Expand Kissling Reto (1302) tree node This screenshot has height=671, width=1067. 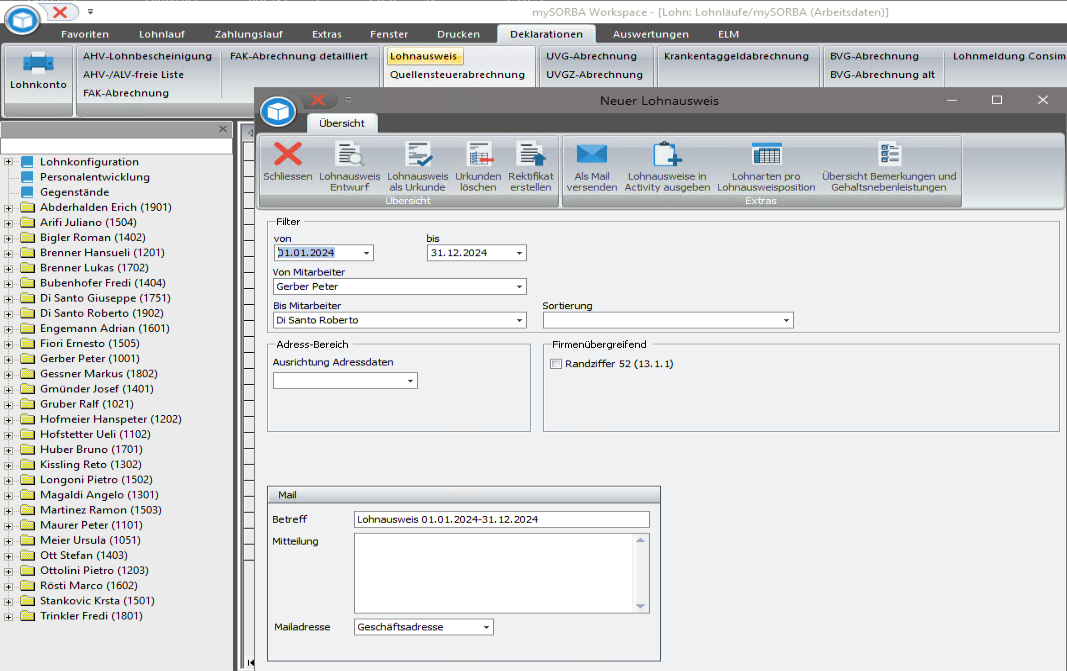point(8,465)
